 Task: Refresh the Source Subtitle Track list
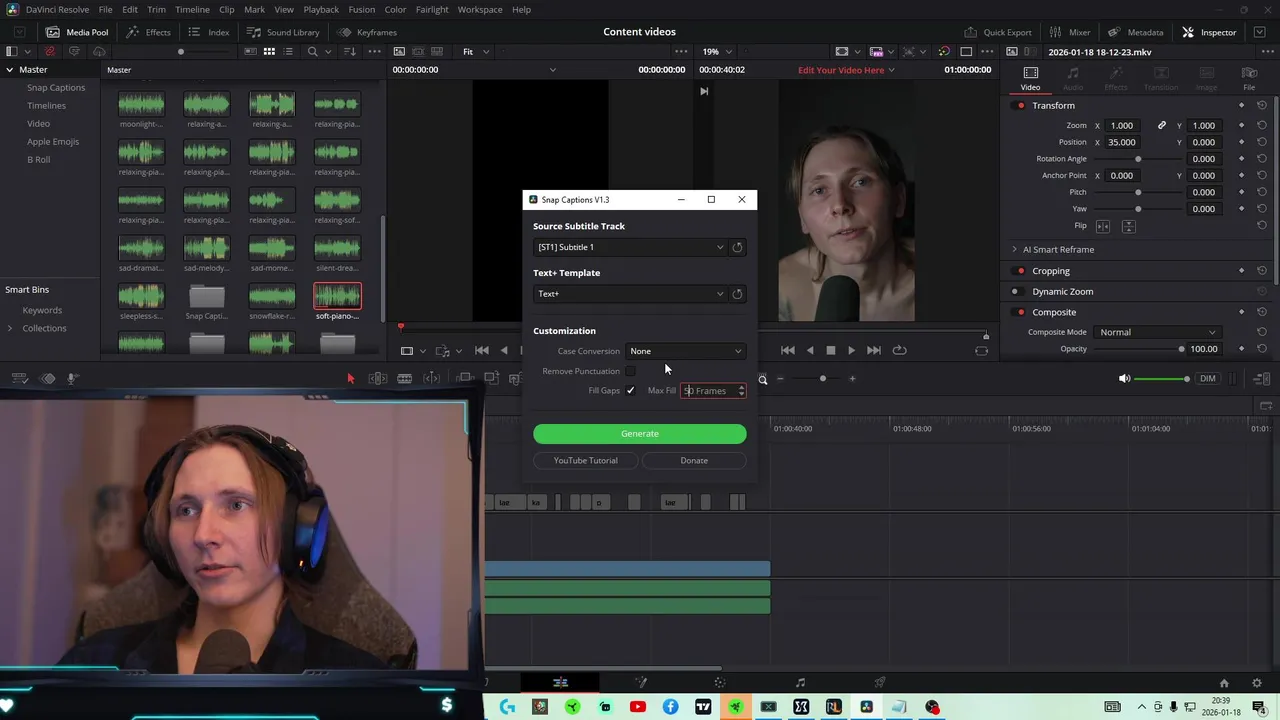737,247
